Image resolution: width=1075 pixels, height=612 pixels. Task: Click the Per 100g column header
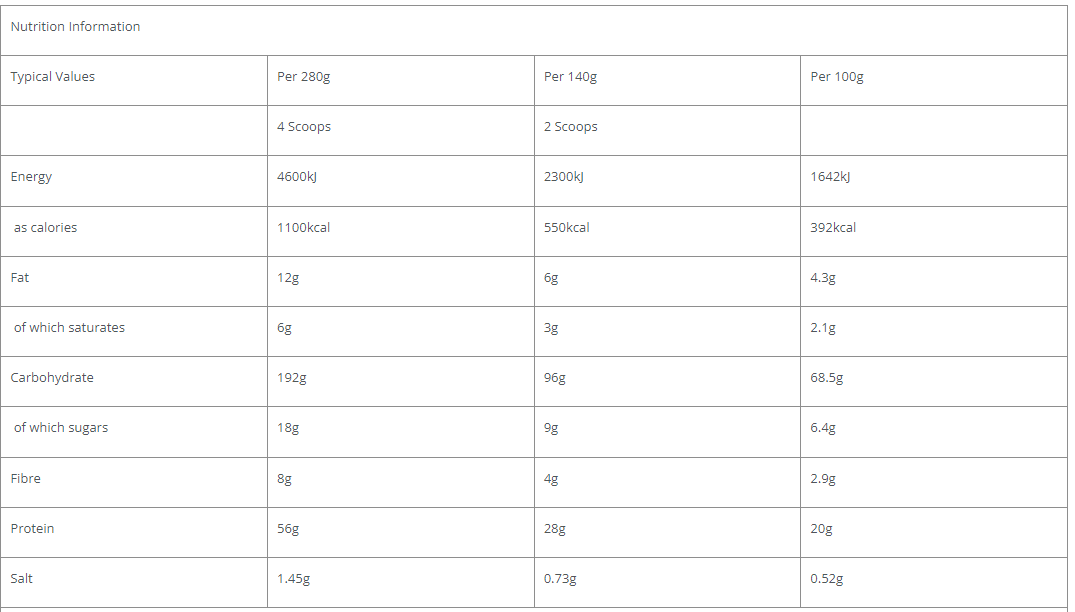click(837, 77)
